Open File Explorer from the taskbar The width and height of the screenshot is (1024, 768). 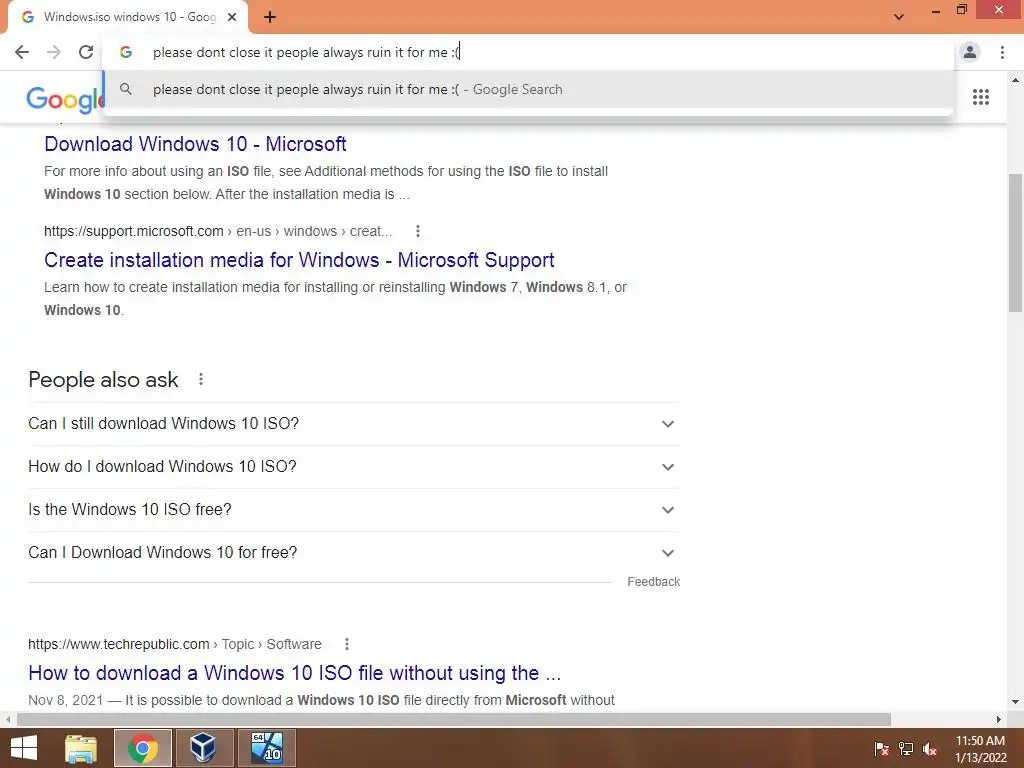81,748
